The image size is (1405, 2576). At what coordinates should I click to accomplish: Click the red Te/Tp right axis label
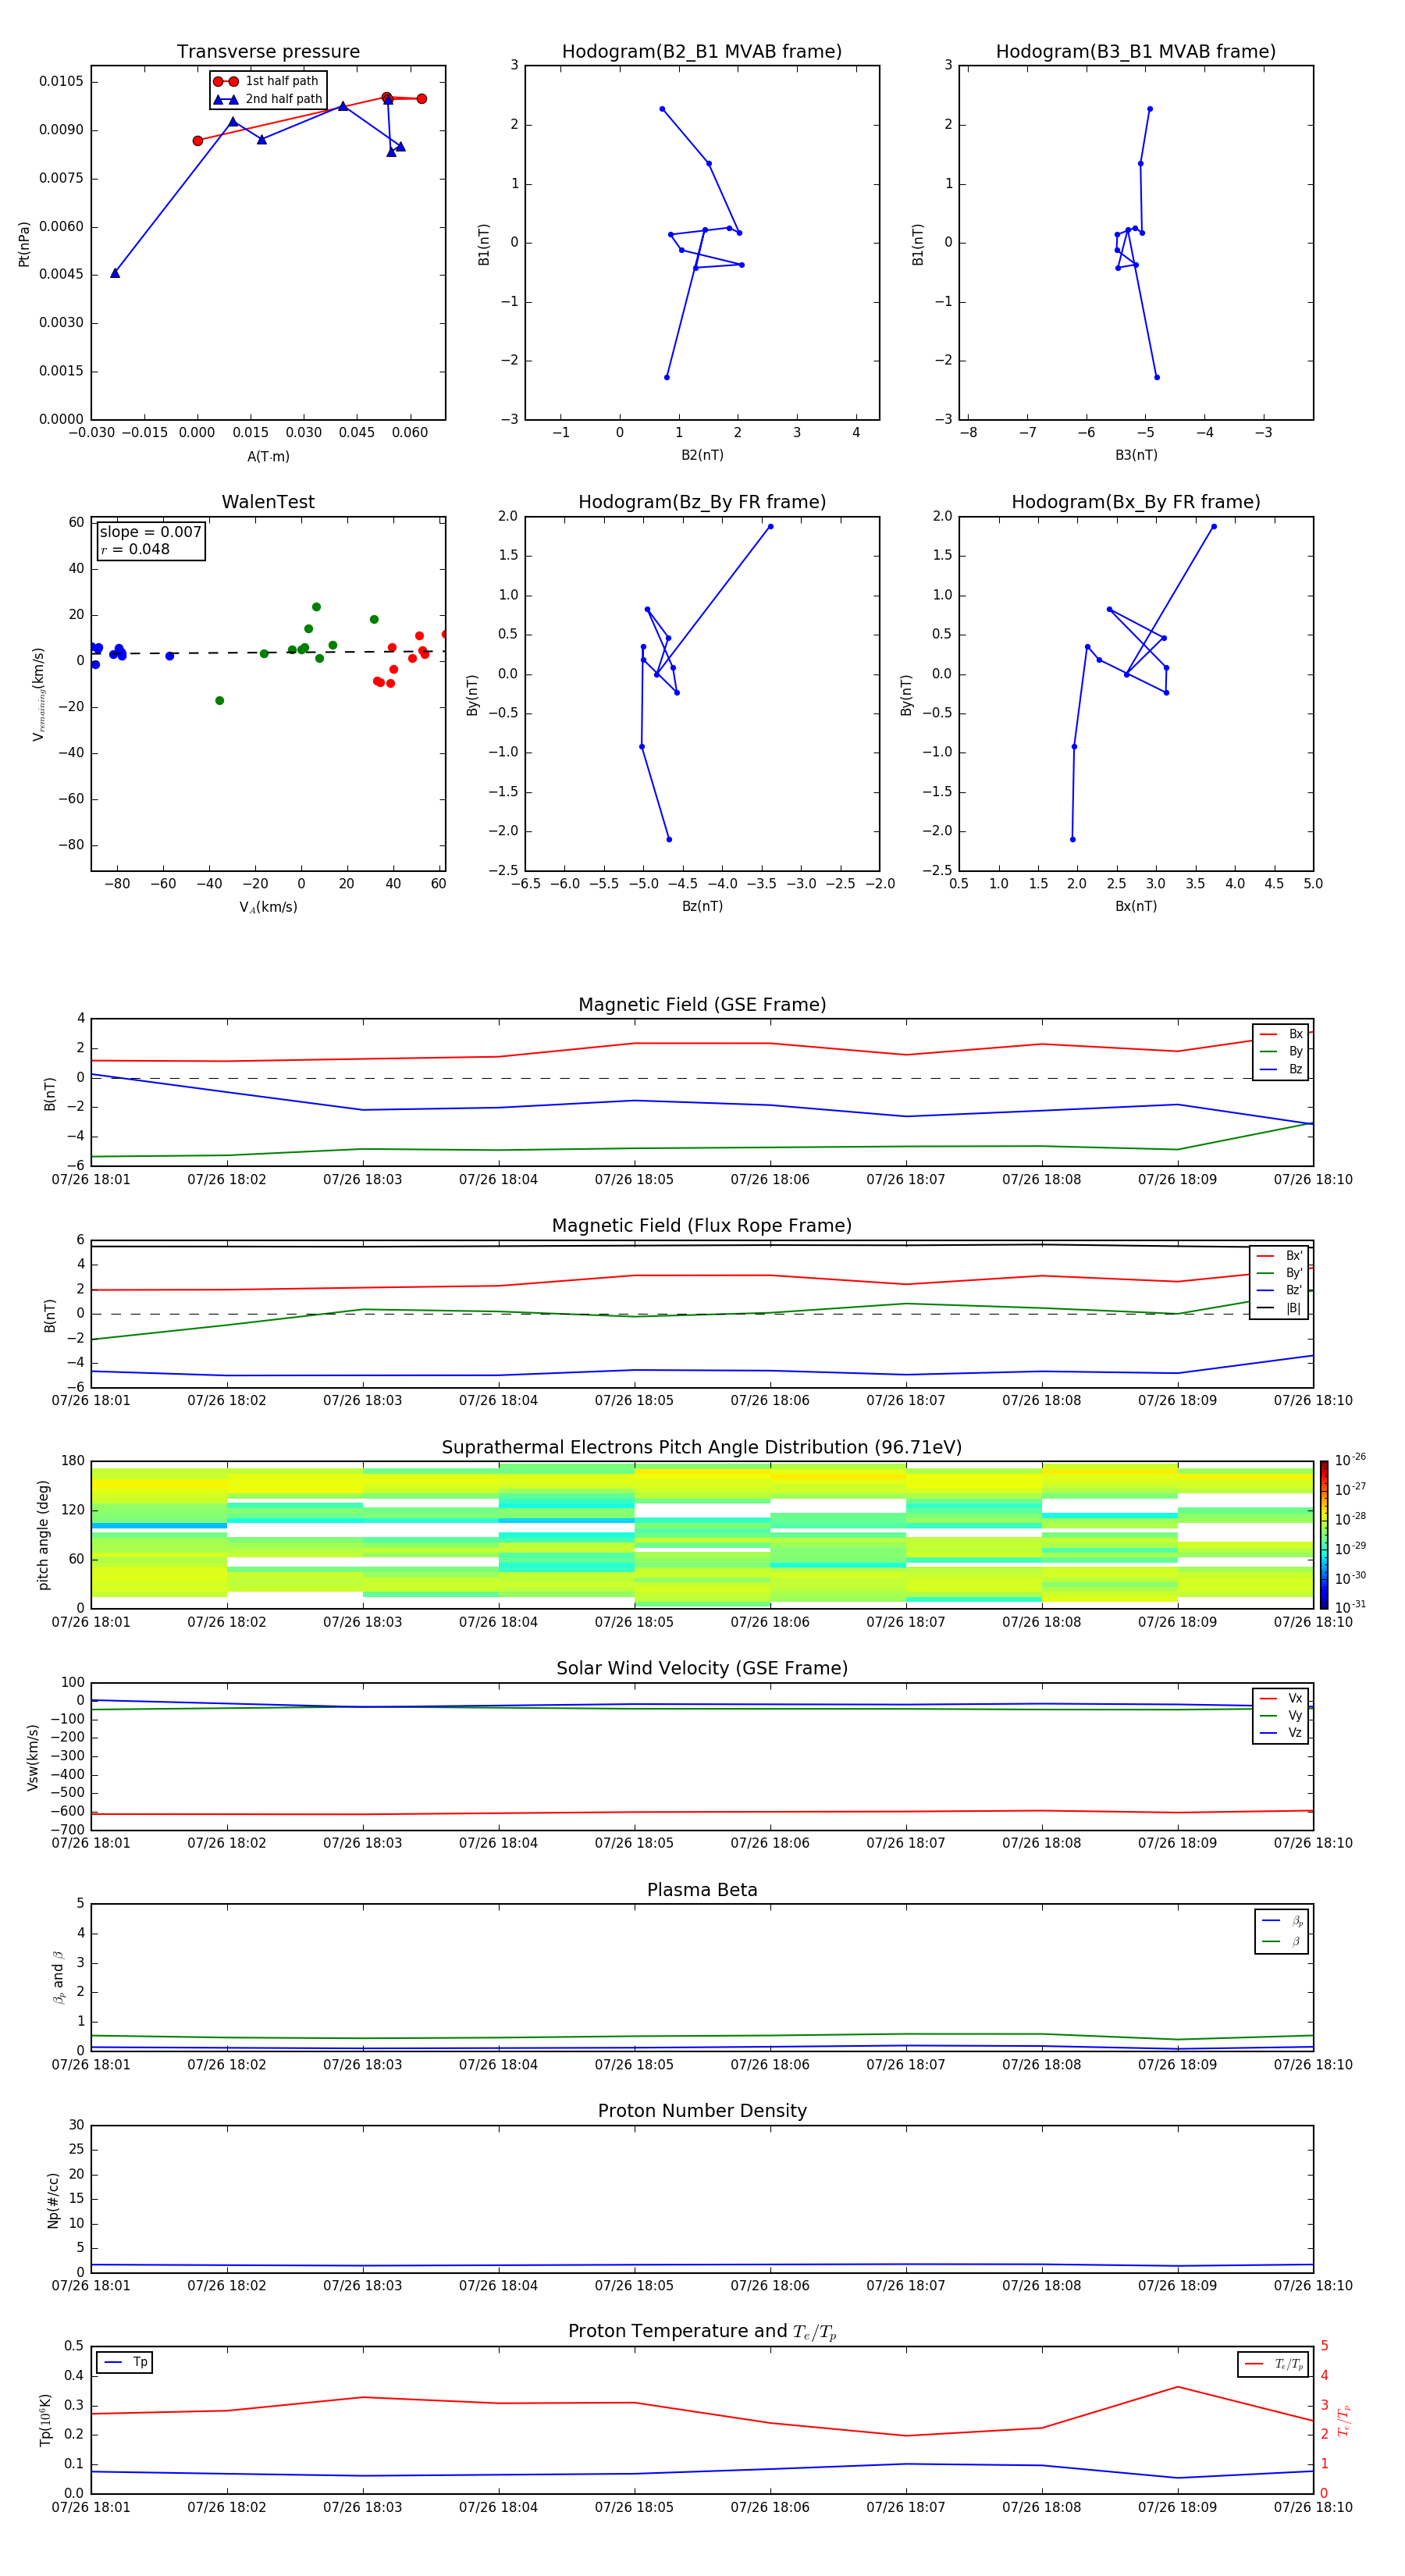1344,2420
